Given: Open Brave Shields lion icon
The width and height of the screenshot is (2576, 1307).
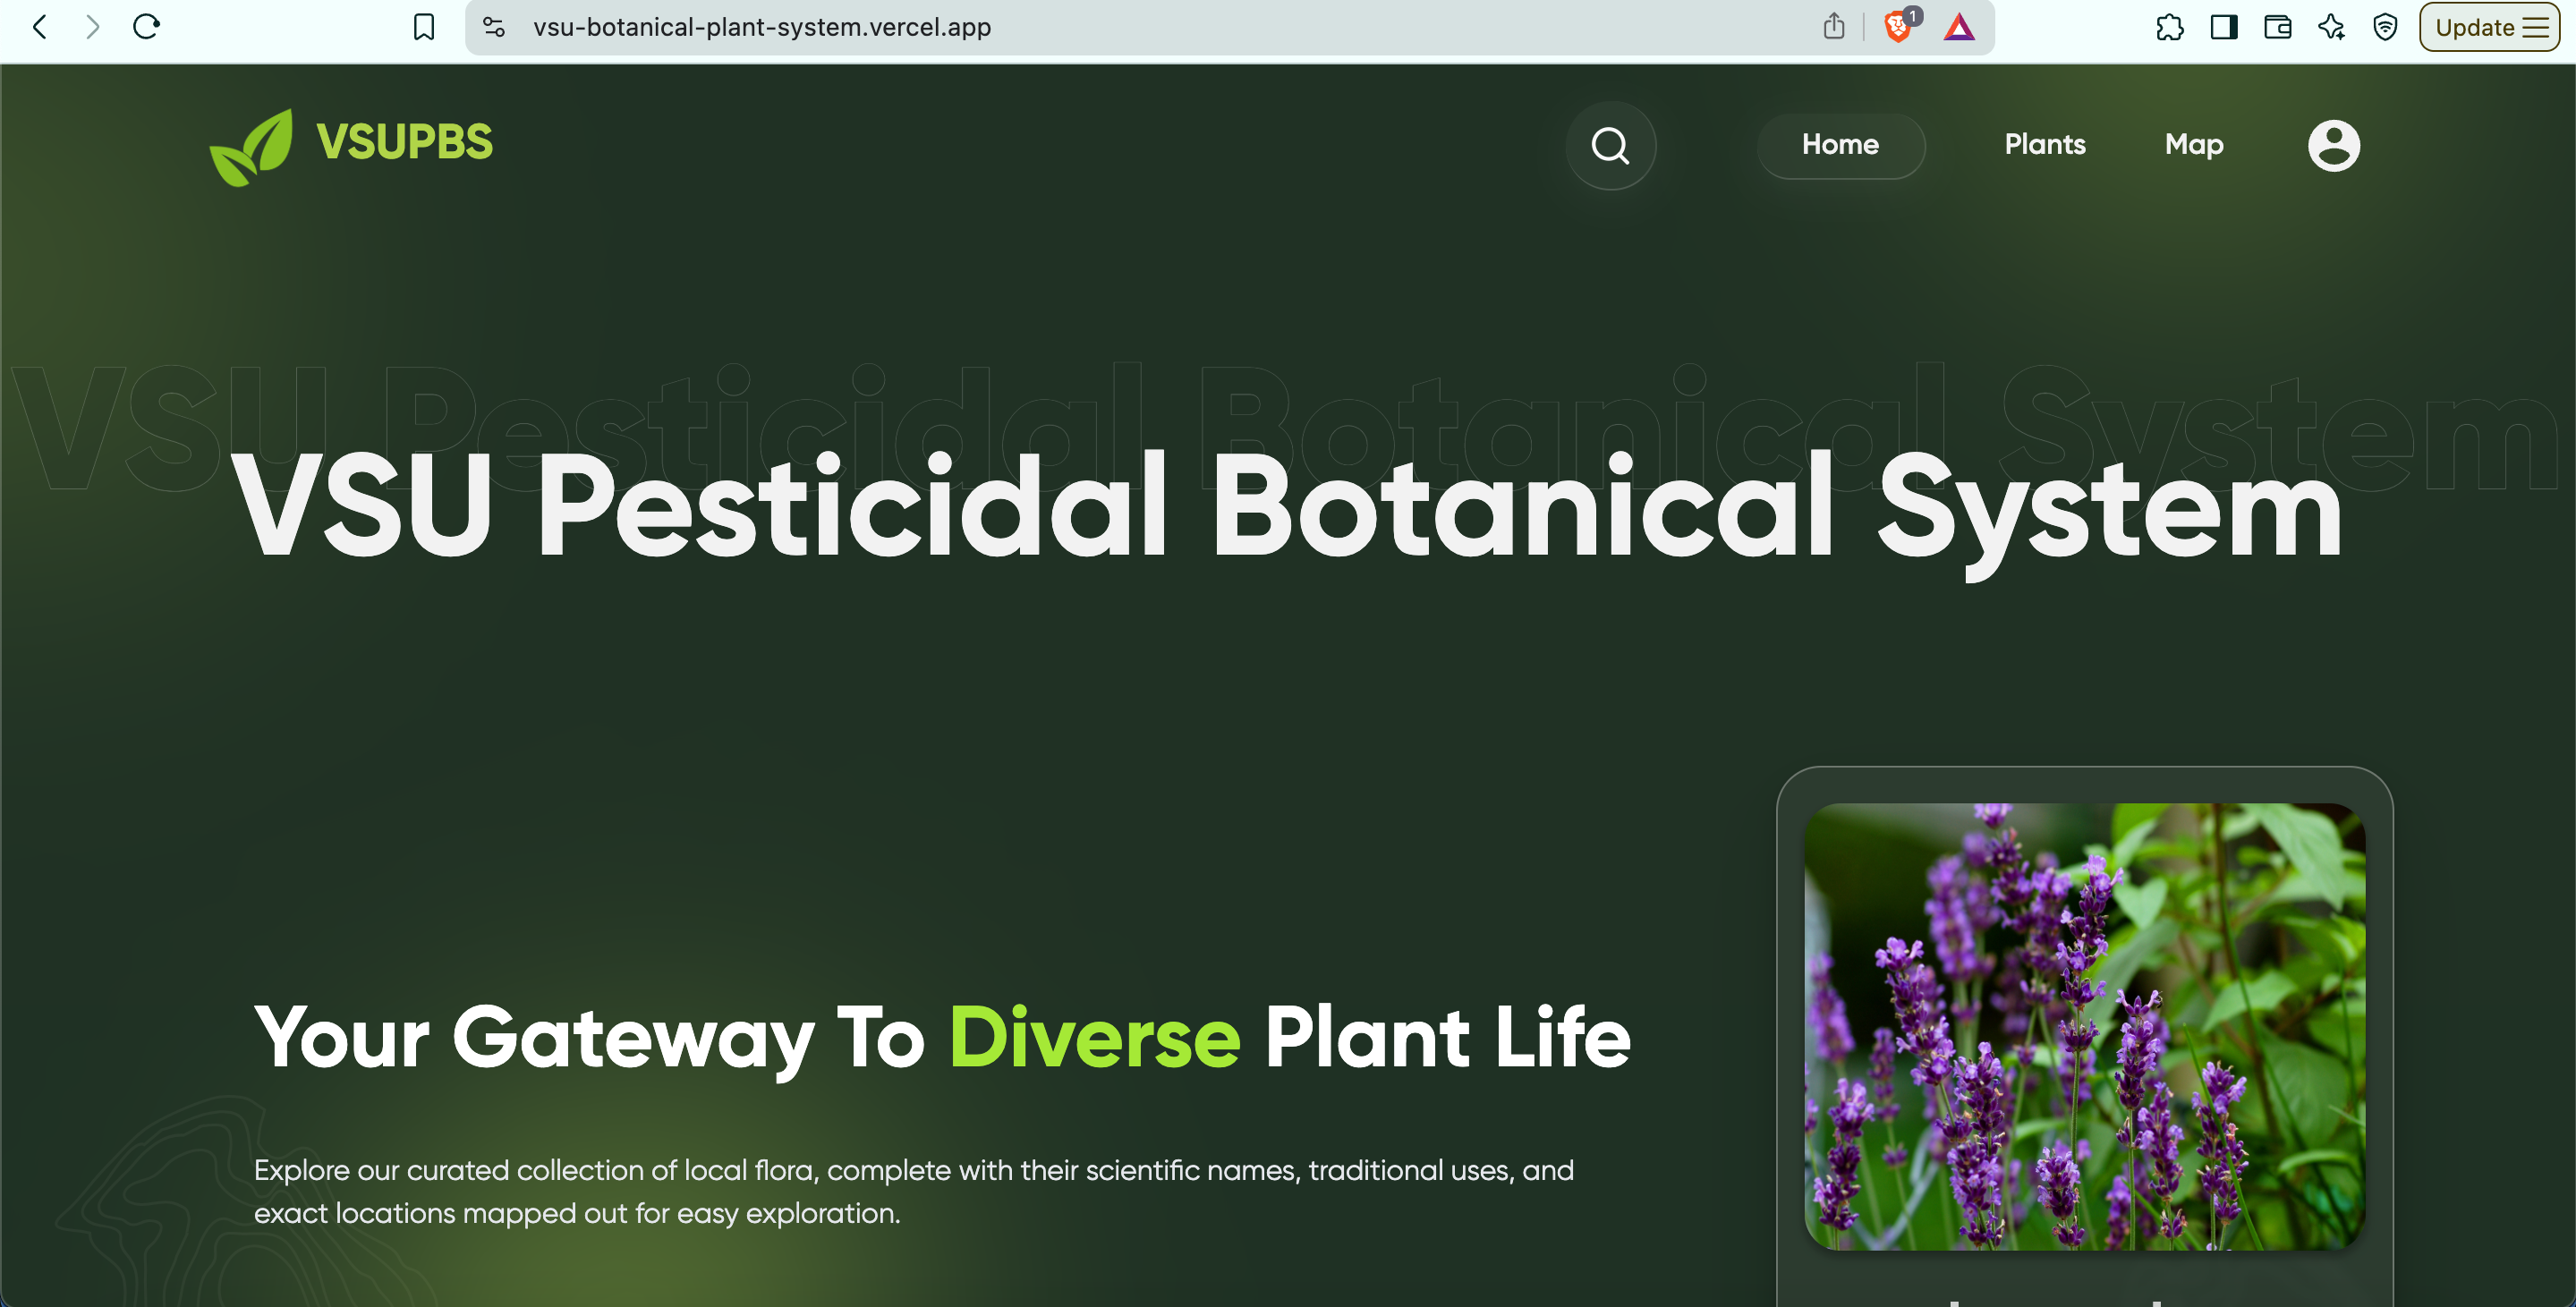Looking at the screenshot, I should point(1898,26).
